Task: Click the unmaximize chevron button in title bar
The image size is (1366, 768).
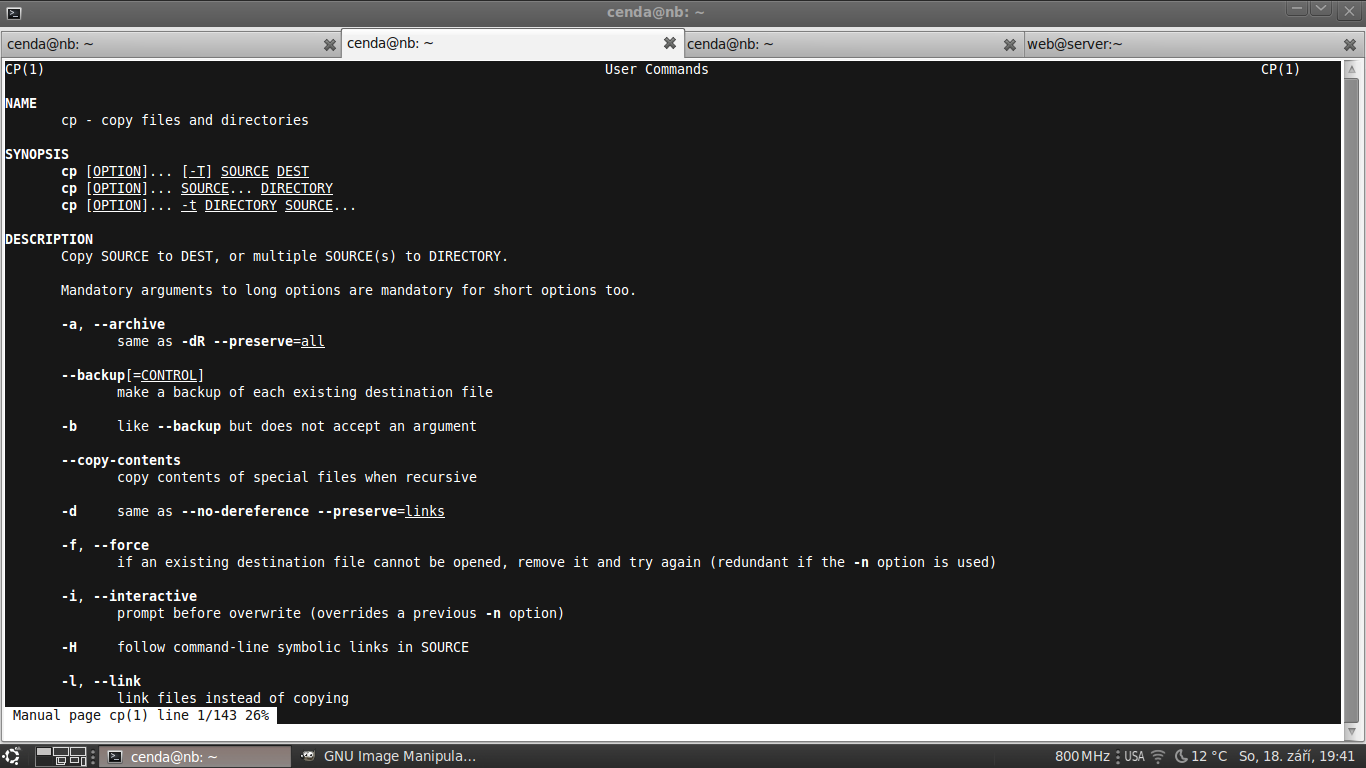Action: 1320,9
